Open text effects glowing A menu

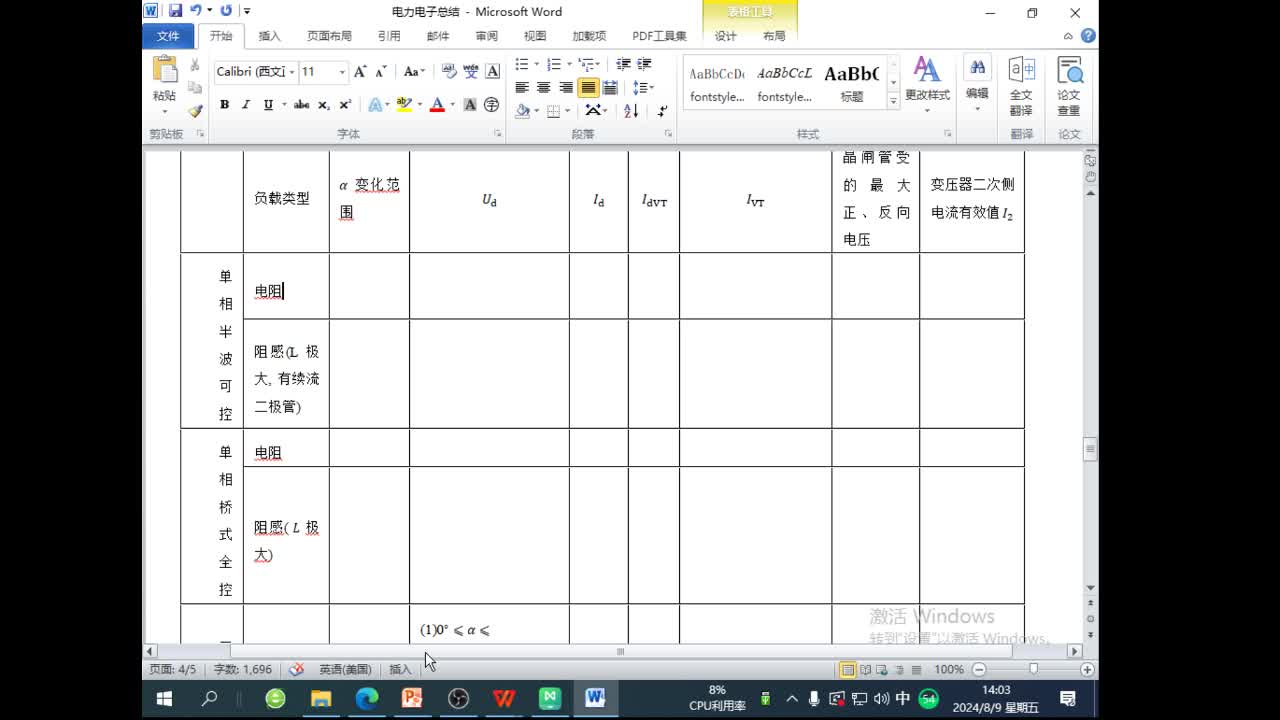[376, 105]
